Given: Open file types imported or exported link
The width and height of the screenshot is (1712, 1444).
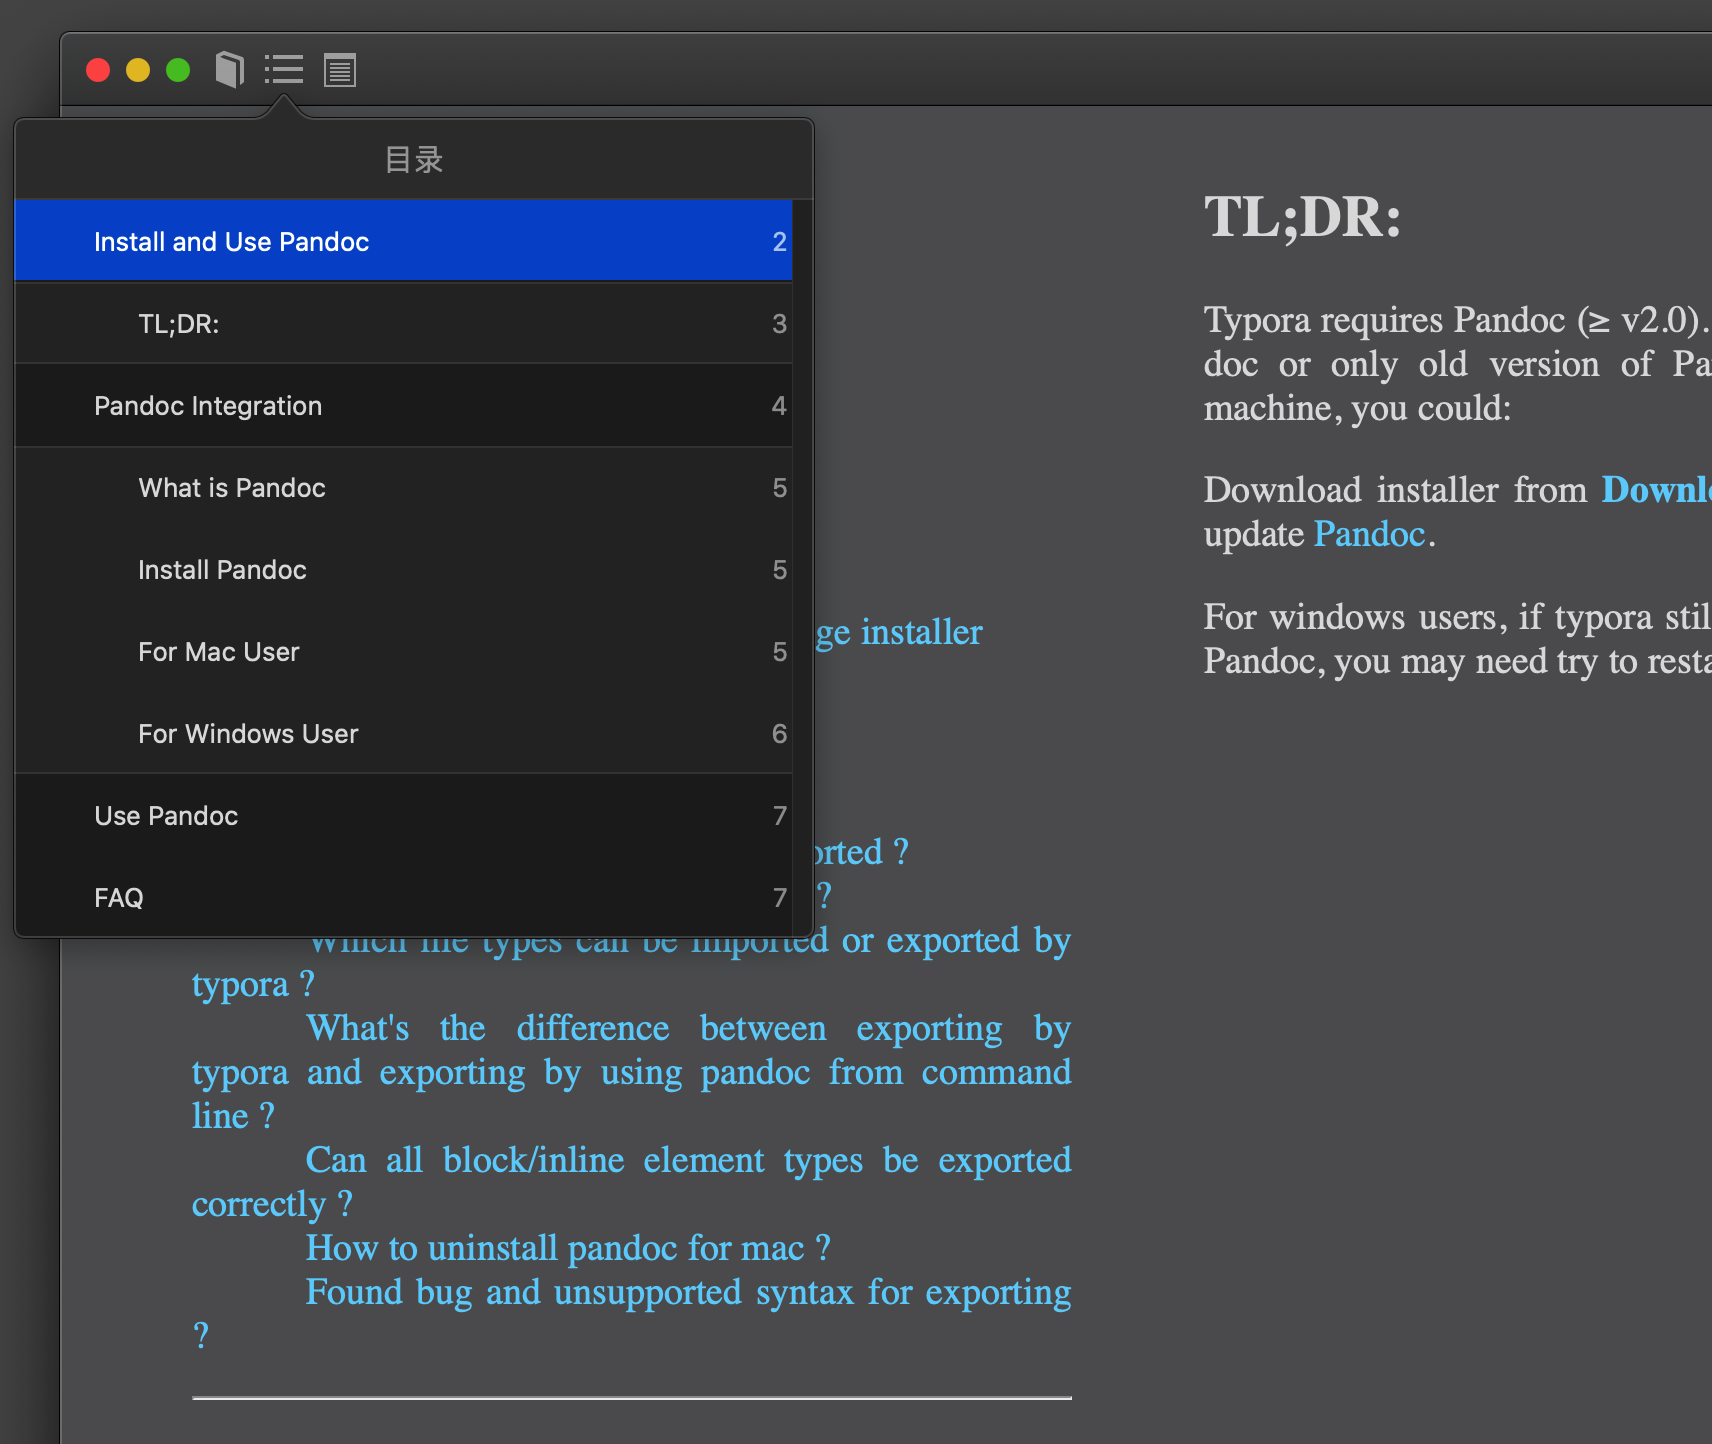Looking at the screenshot, I should pos(631,962).
